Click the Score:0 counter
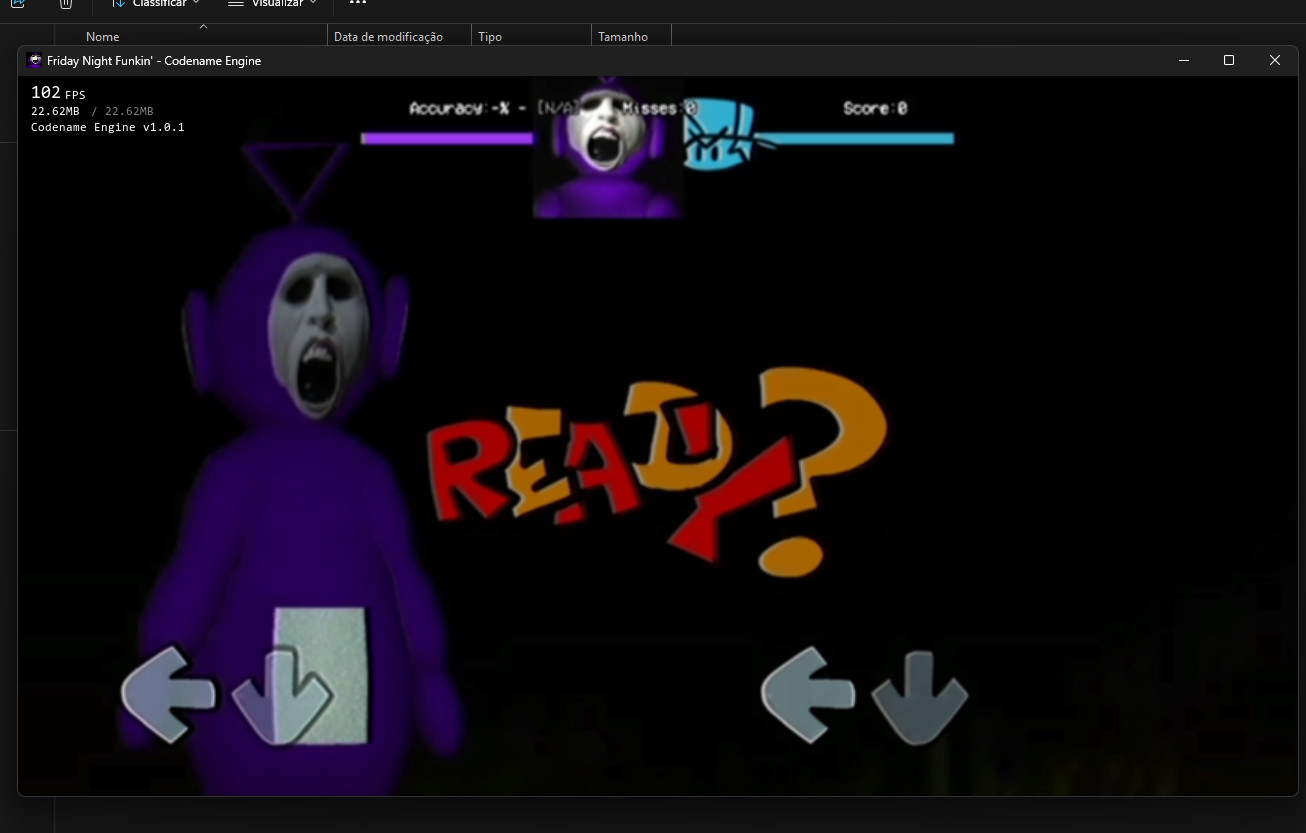Screen dimensions: 1306x833 click(875, 108)
